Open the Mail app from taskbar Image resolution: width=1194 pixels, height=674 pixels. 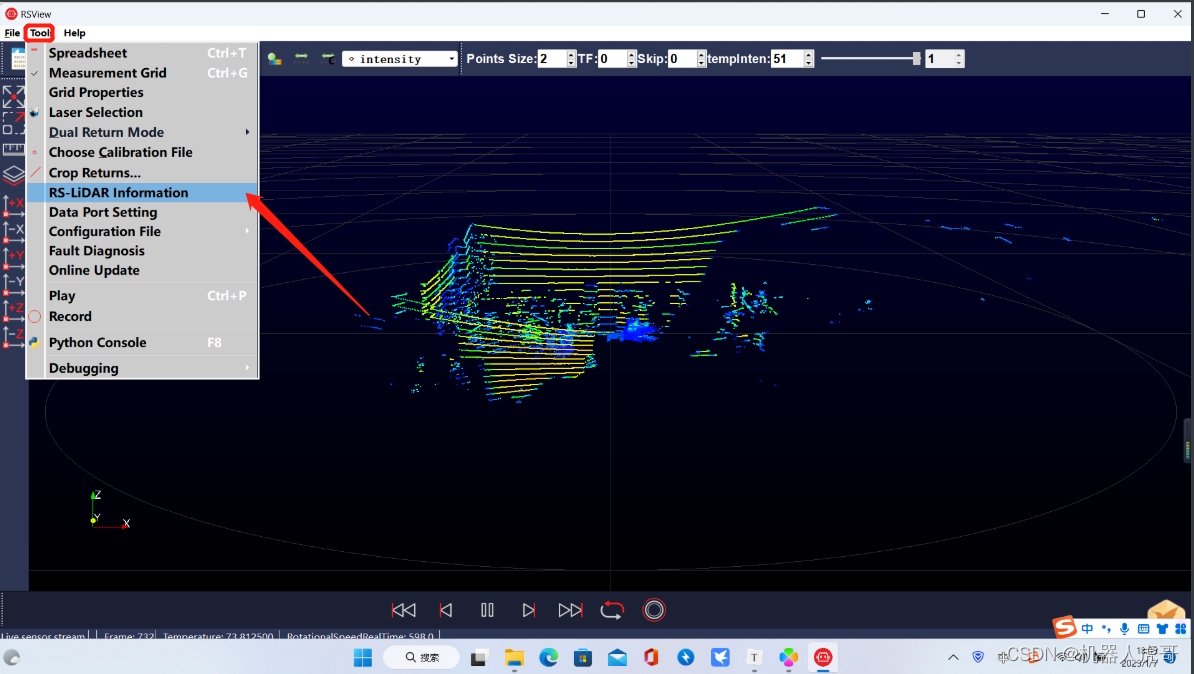point(618,657)
